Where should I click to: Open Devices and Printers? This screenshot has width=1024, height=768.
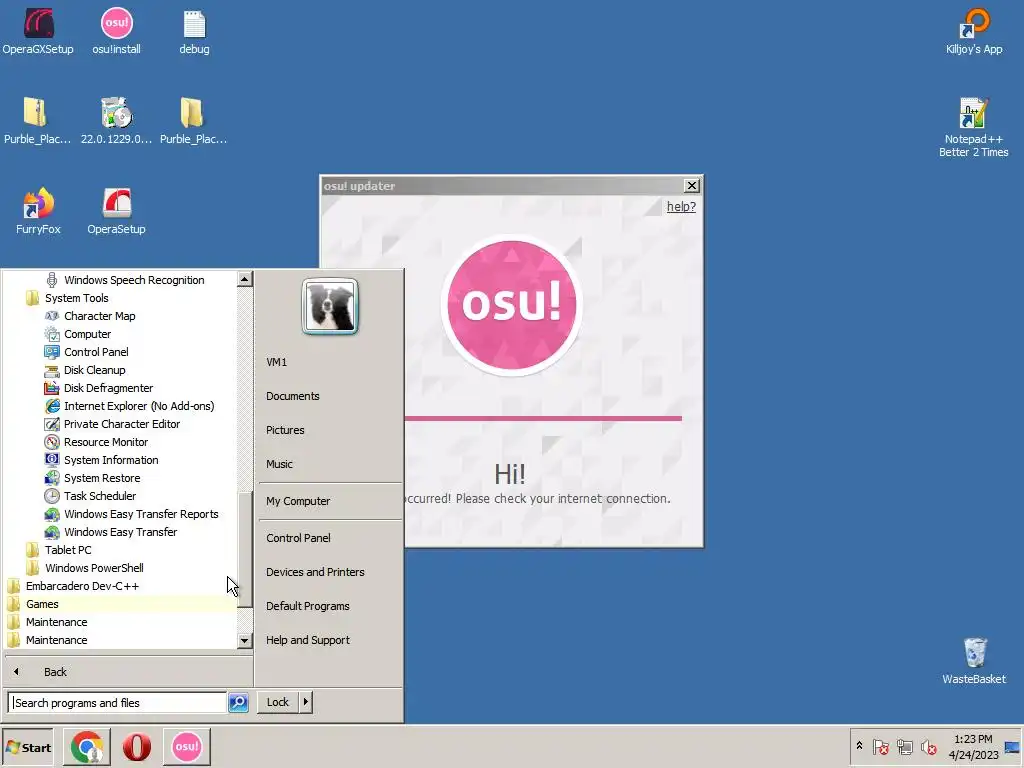coord(315,572)
